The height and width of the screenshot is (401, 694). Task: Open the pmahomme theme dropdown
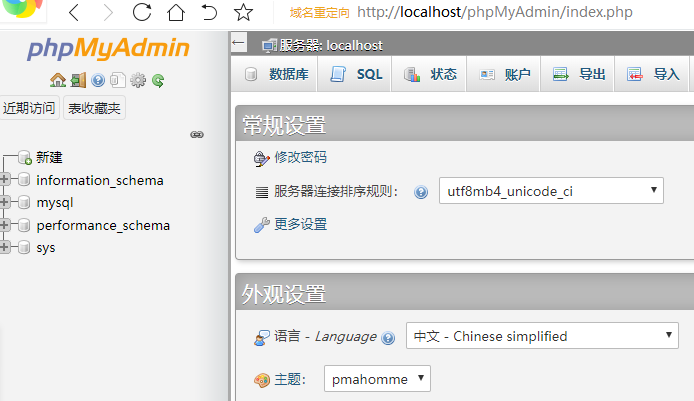click(x=377, y=378)
